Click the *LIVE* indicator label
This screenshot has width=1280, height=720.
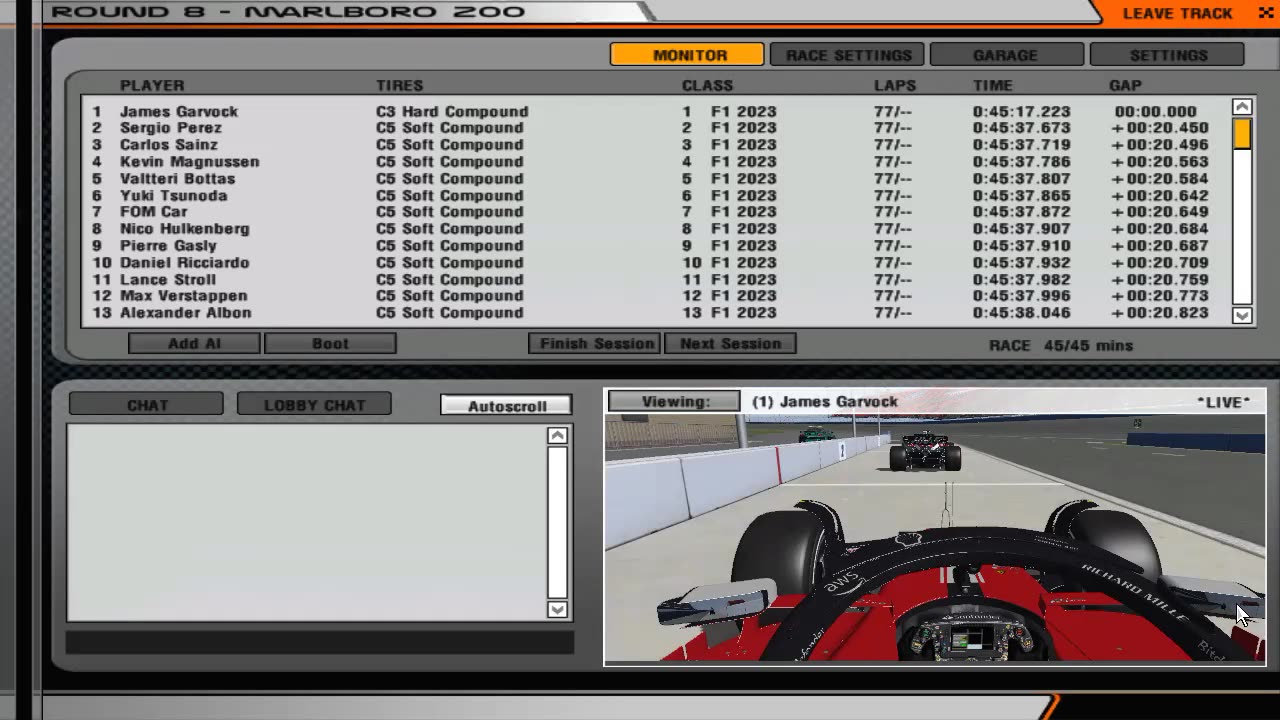click(x=1224, y=402)
